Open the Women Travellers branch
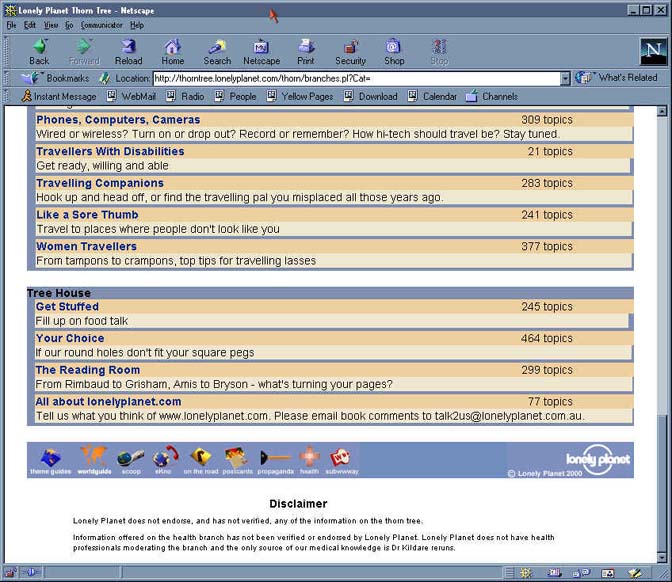Viewport: 672px width, 582px height. [86, 246]
